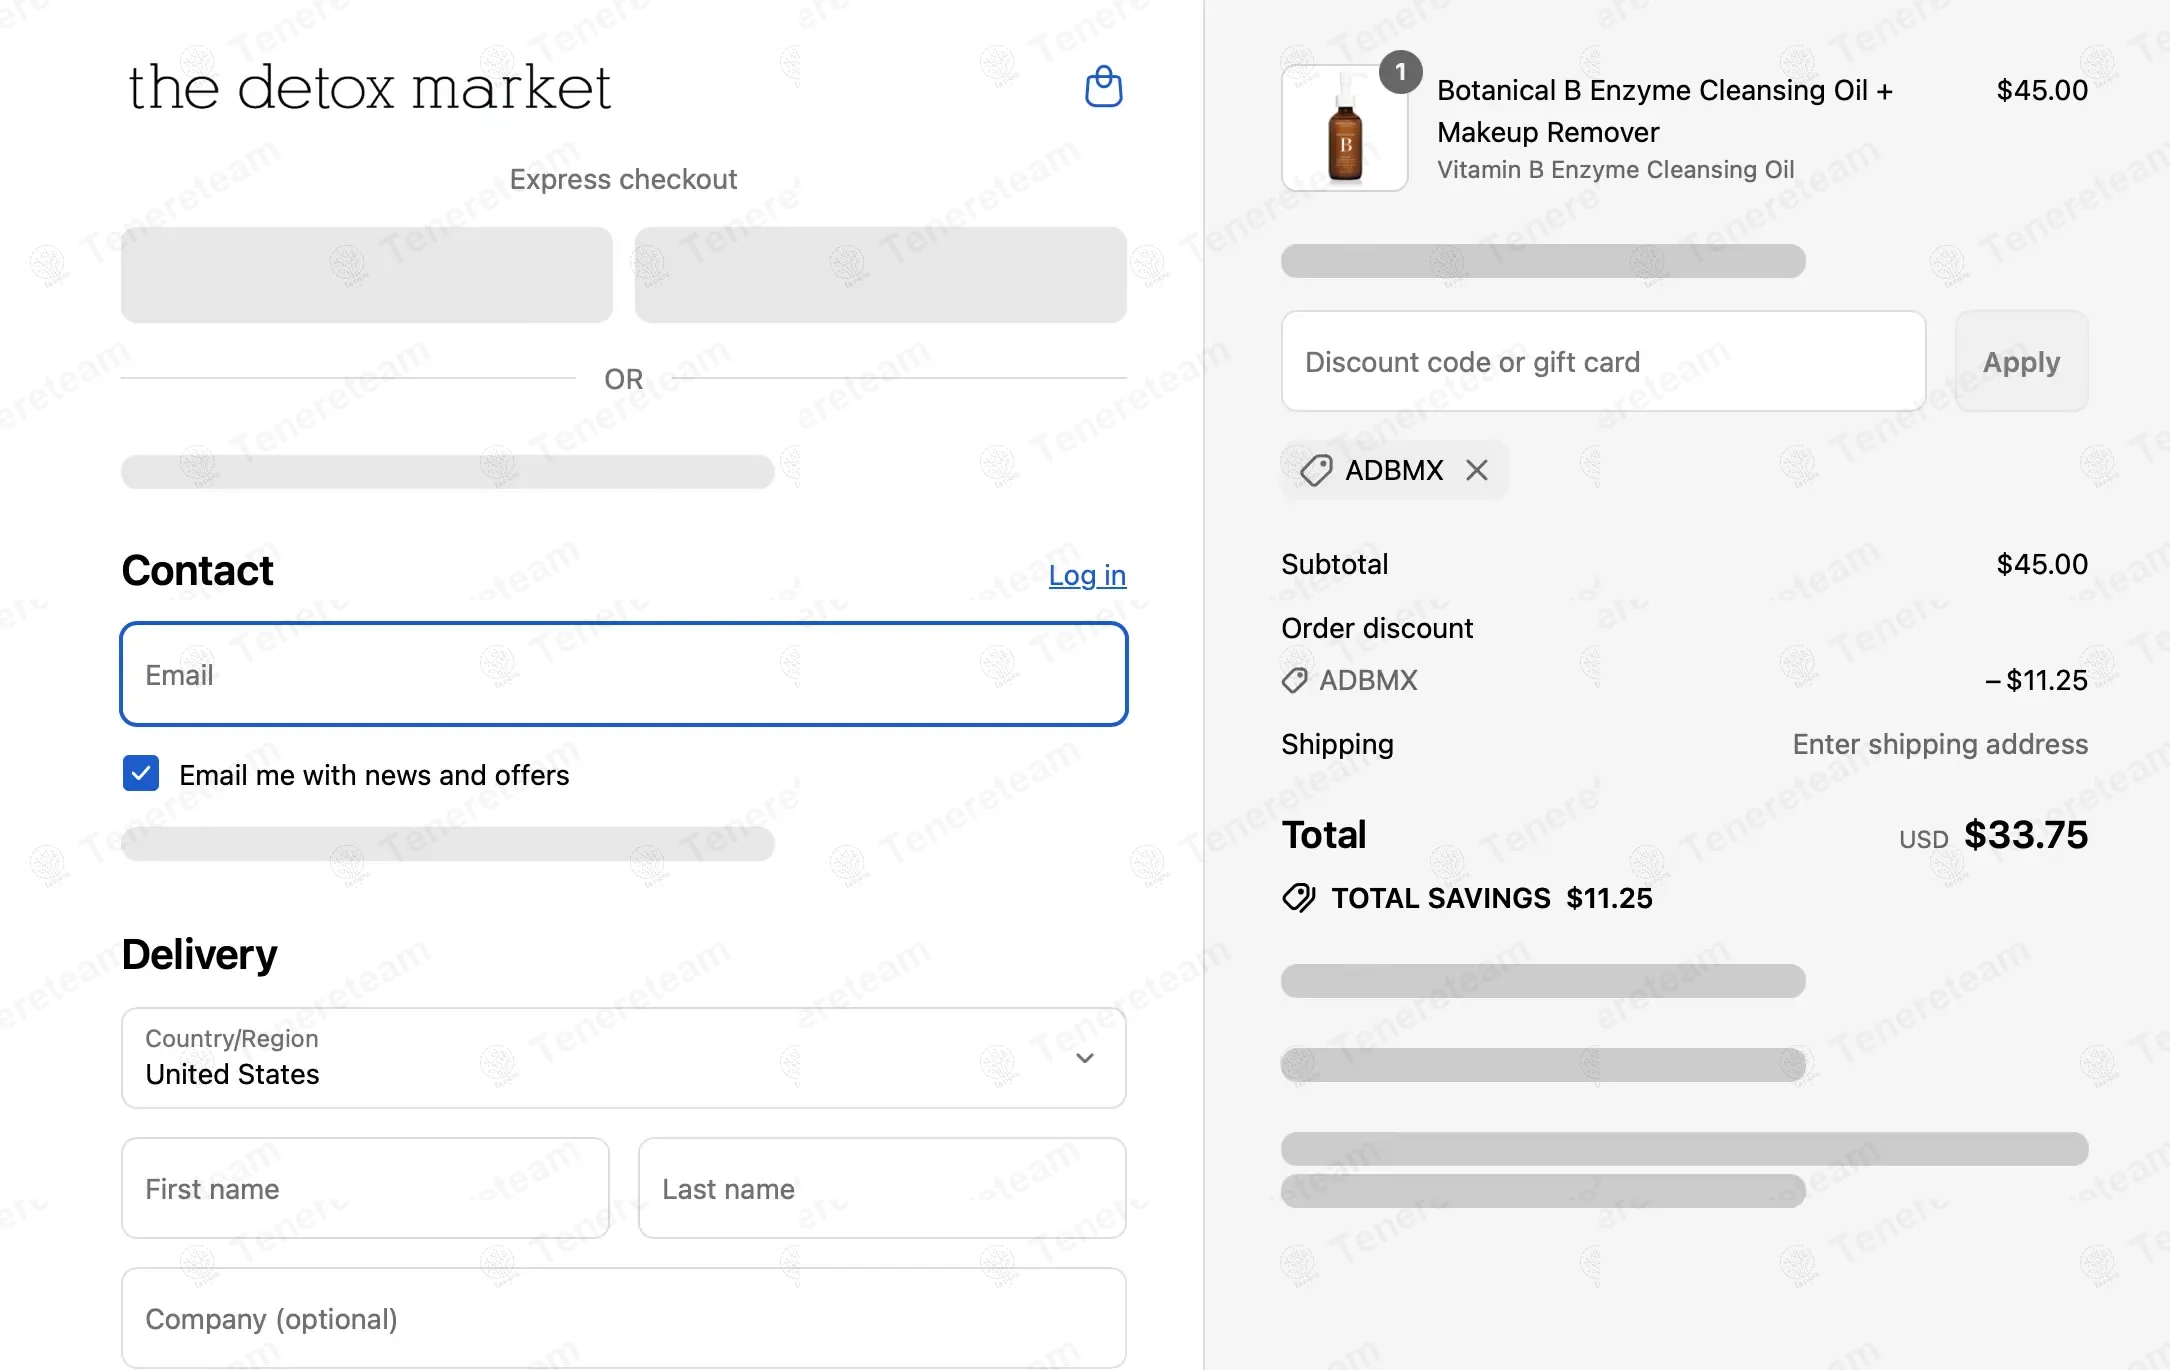Screen dimensions: 2170x1370
Task: Click the first express checkout button placeholder
Action: [x=367, y=274]
